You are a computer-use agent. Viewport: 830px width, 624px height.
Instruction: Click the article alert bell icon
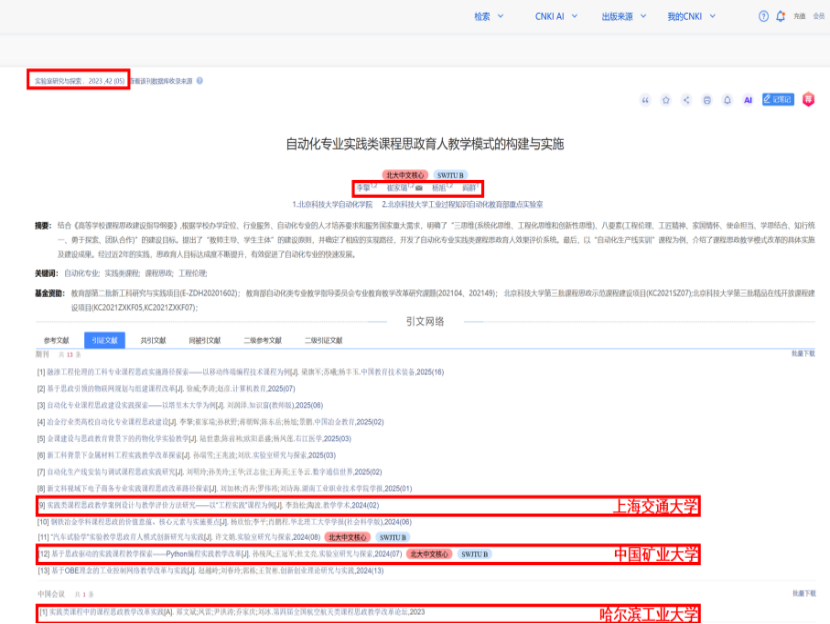coord(727,100)
